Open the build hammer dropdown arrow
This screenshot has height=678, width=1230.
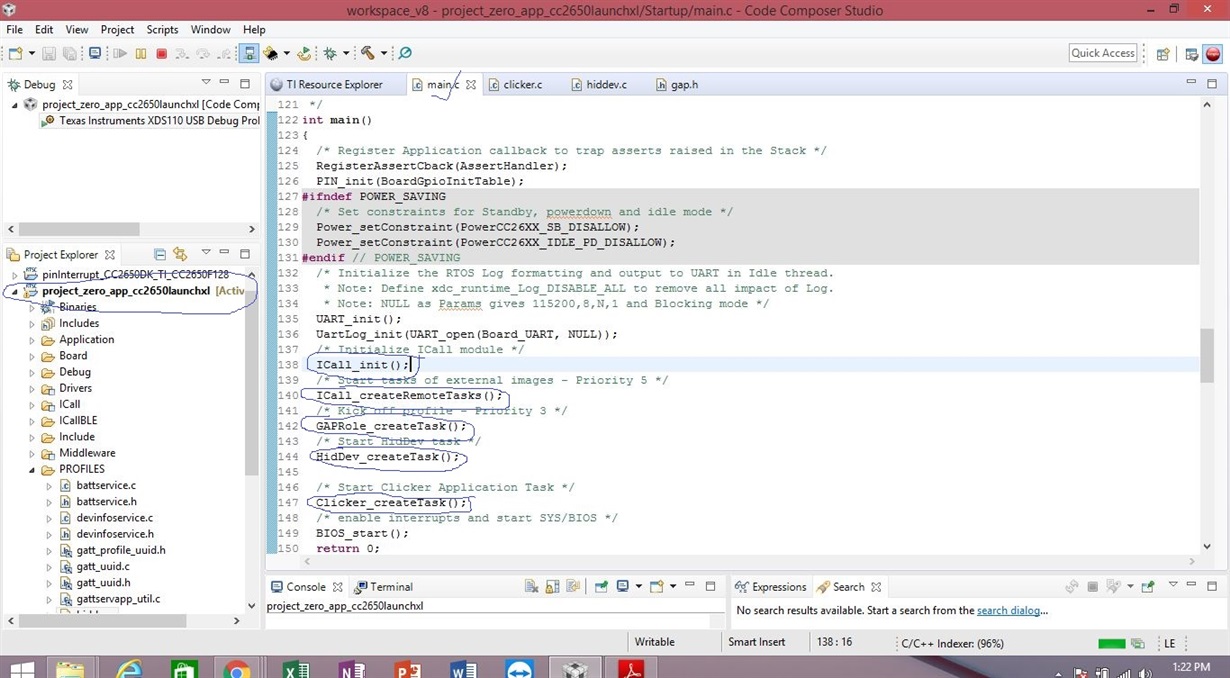(x=383, y=53)
